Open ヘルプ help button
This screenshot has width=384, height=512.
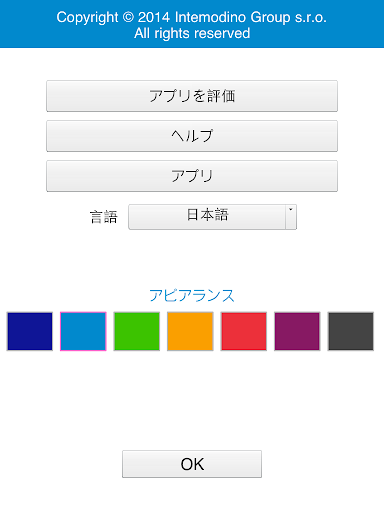coord(192,136)
